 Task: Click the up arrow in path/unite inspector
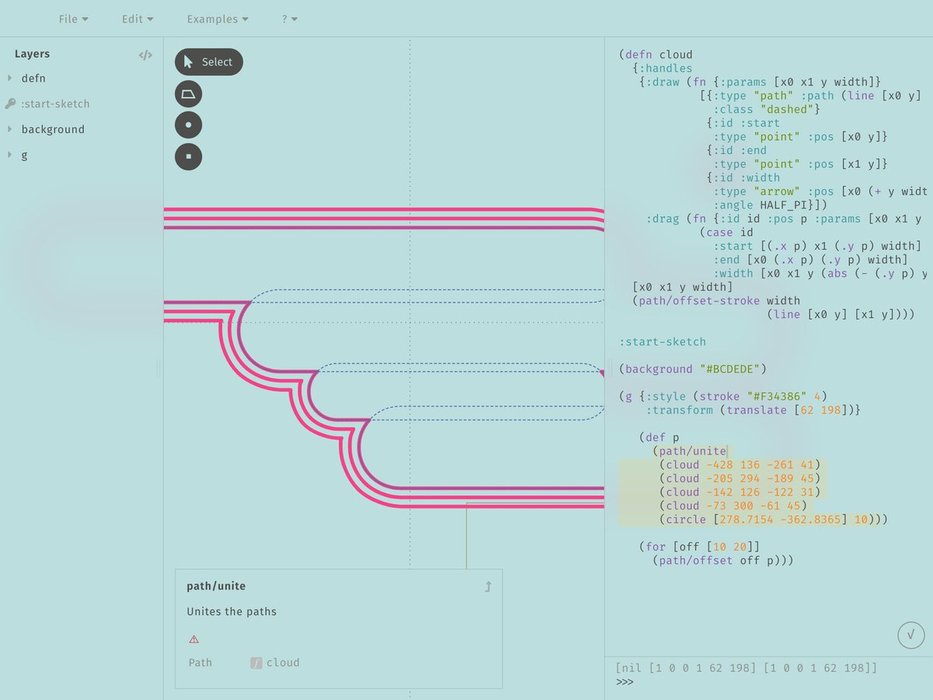[487, 587]
